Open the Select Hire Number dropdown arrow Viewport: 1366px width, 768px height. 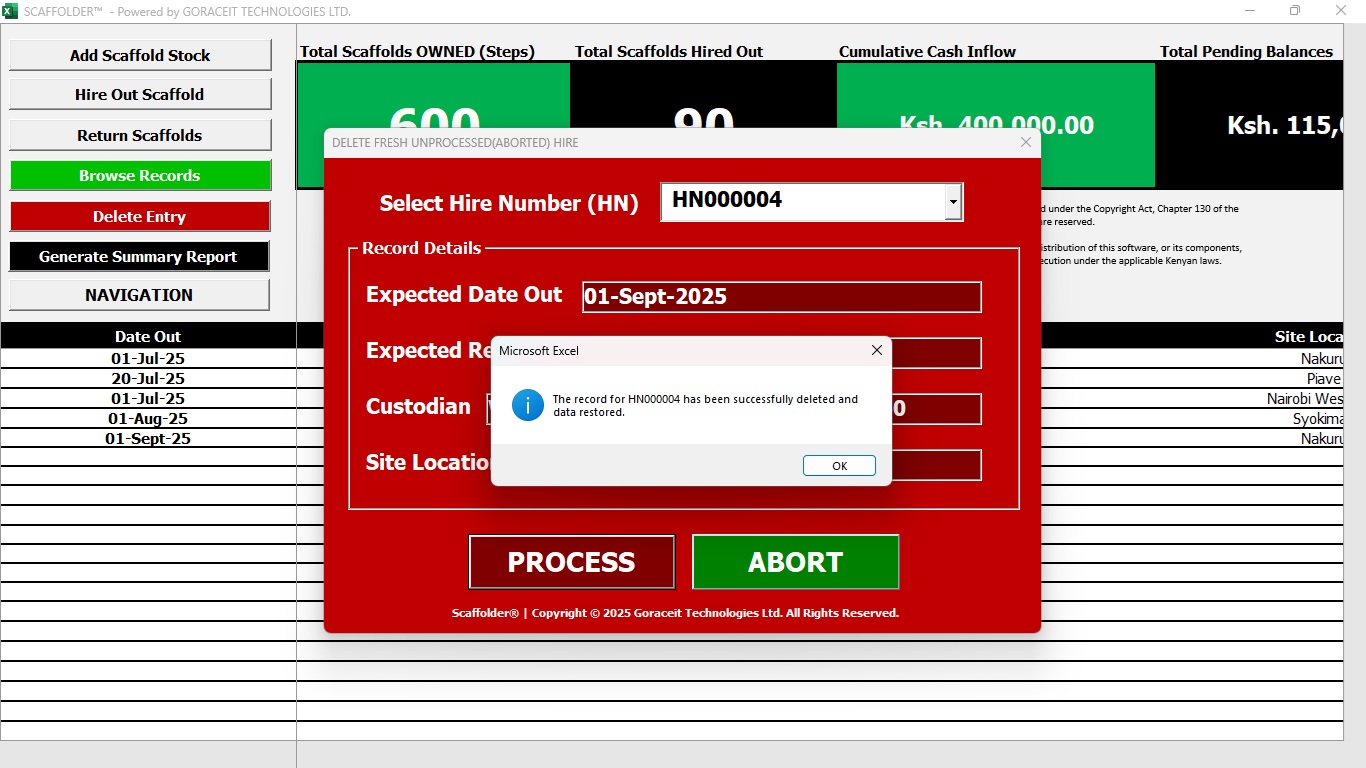coord(953,202)
